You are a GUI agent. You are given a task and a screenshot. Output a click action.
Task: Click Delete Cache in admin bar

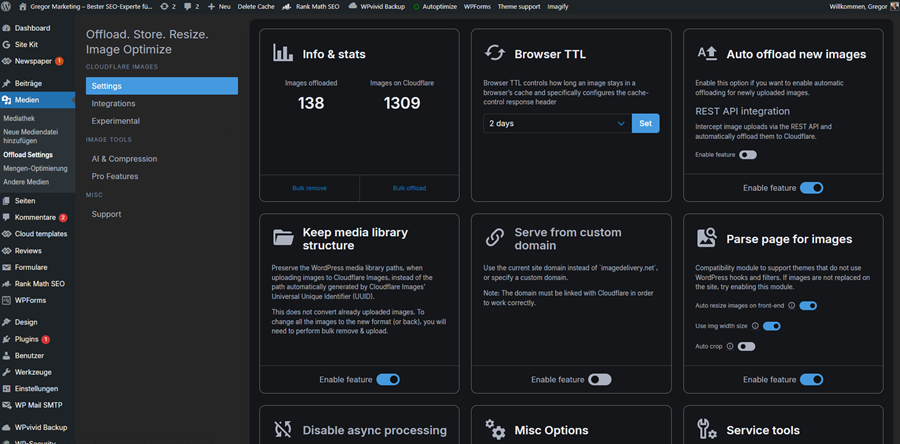click(257, 7)
